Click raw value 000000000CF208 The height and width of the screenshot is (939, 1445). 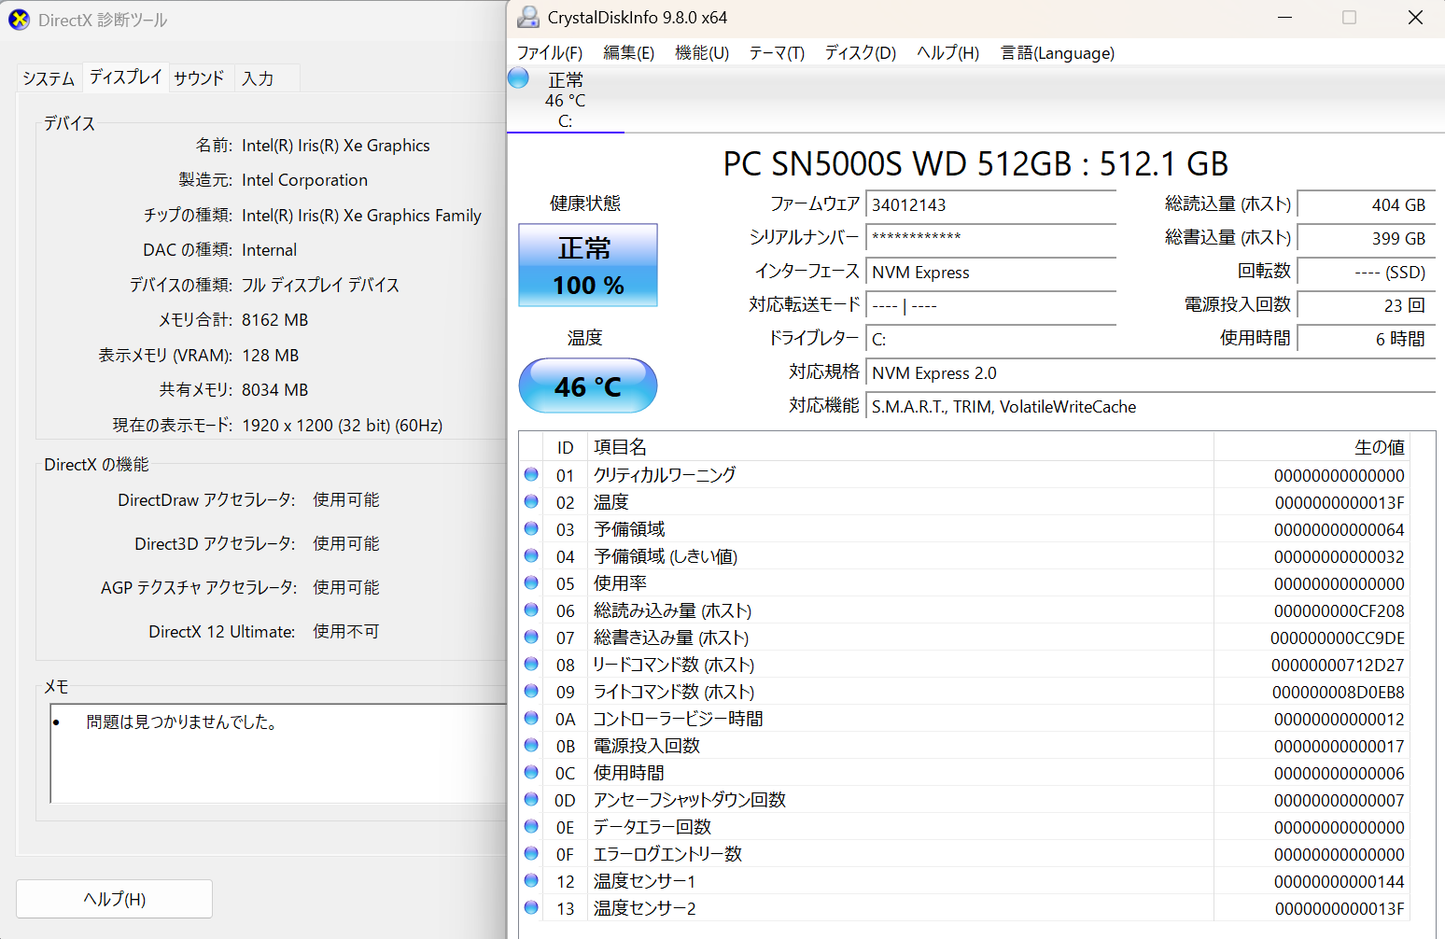(1339, 611)
